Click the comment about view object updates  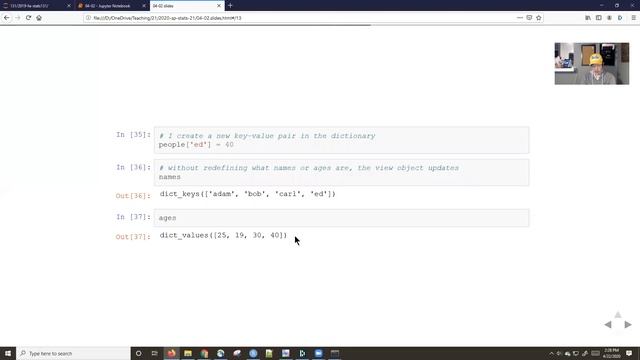pos(309,168)
